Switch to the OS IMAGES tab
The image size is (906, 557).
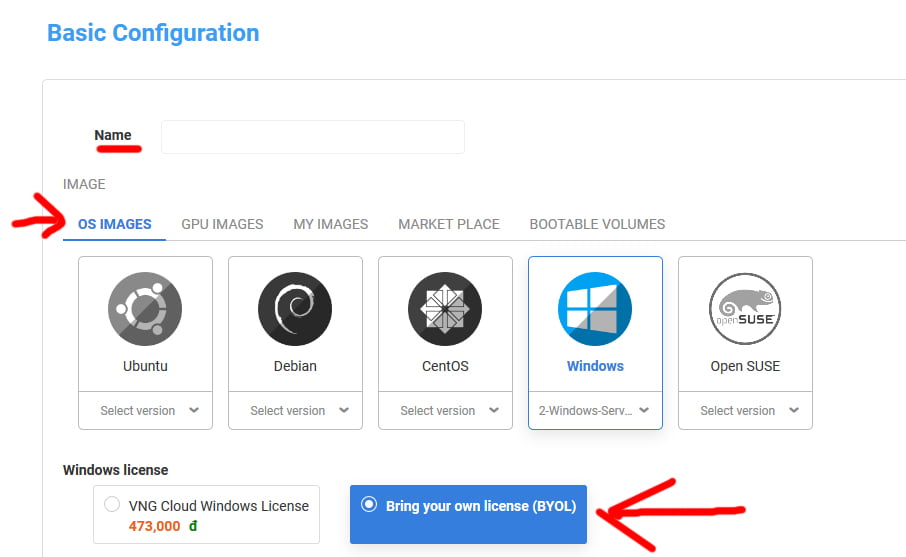click(x=114, y=224)
